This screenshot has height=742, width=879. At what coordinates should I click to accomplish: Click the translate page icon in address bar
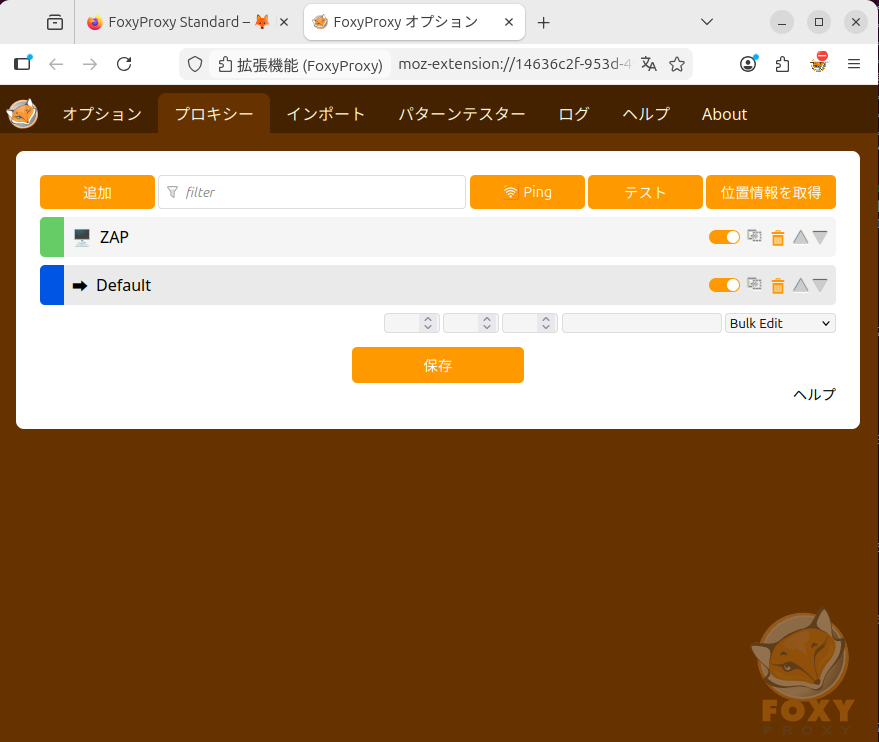649,64
